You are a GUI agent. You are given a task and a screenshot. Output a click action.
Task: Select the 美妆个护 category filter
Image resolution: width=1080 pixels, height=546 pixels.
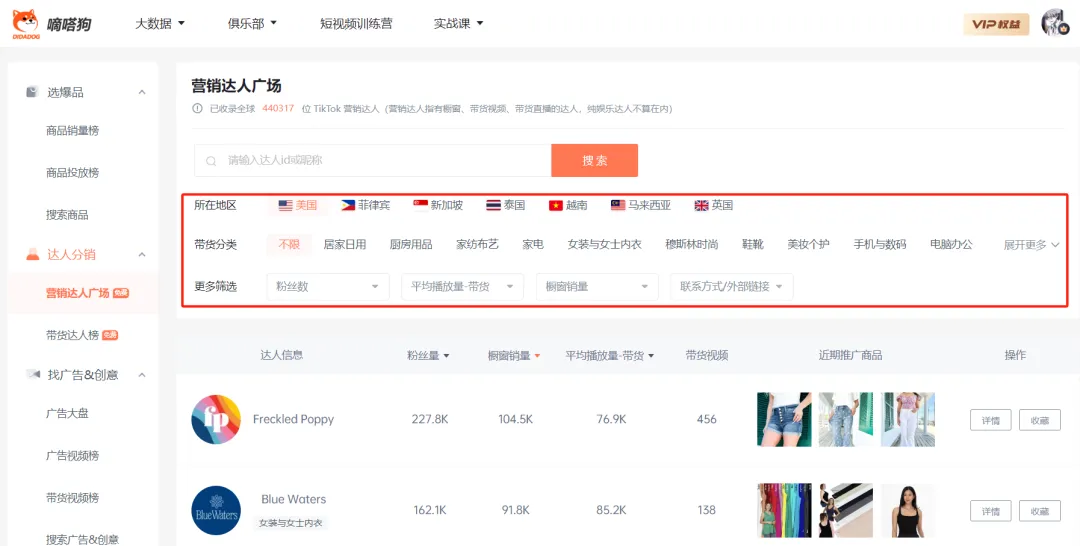point(809,244)
